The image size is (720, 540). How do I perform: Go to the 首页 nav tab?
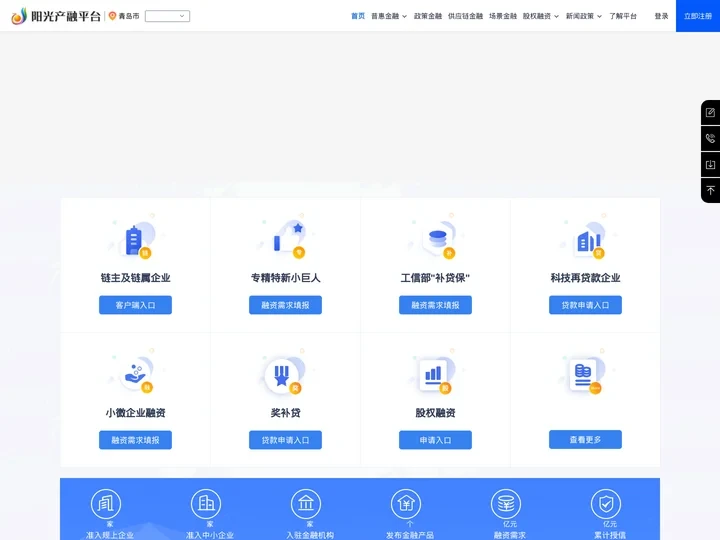click(358, 16)
